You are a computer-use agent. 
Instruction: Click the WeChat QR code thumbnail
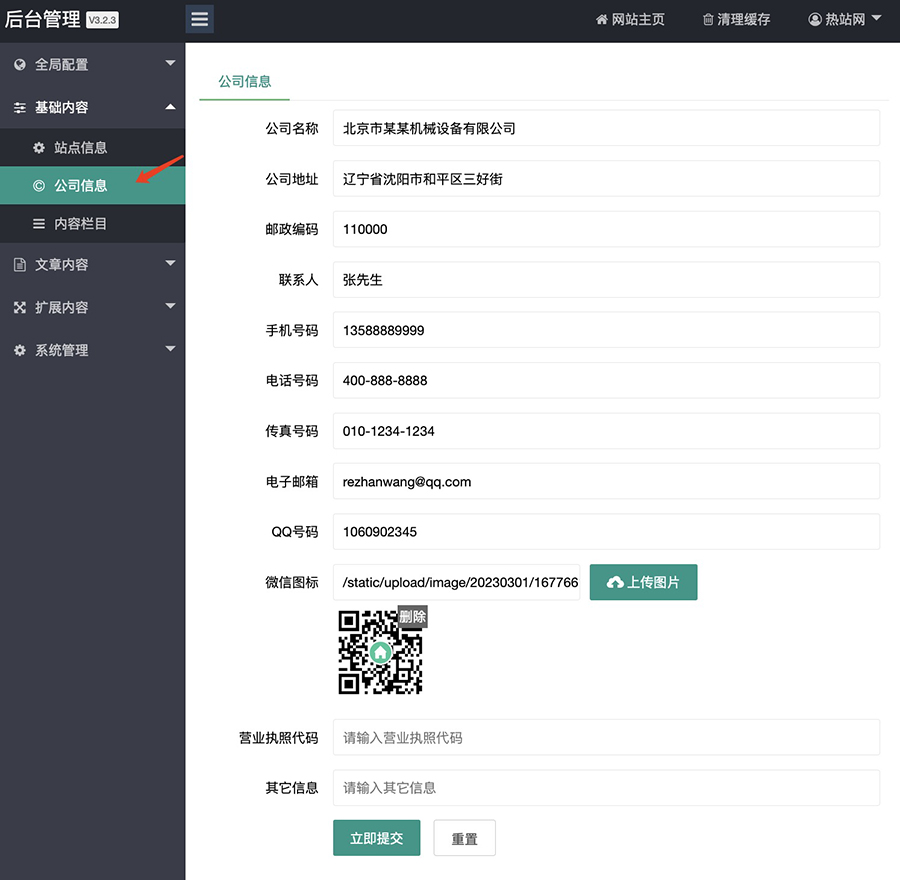tap(380, 652)
